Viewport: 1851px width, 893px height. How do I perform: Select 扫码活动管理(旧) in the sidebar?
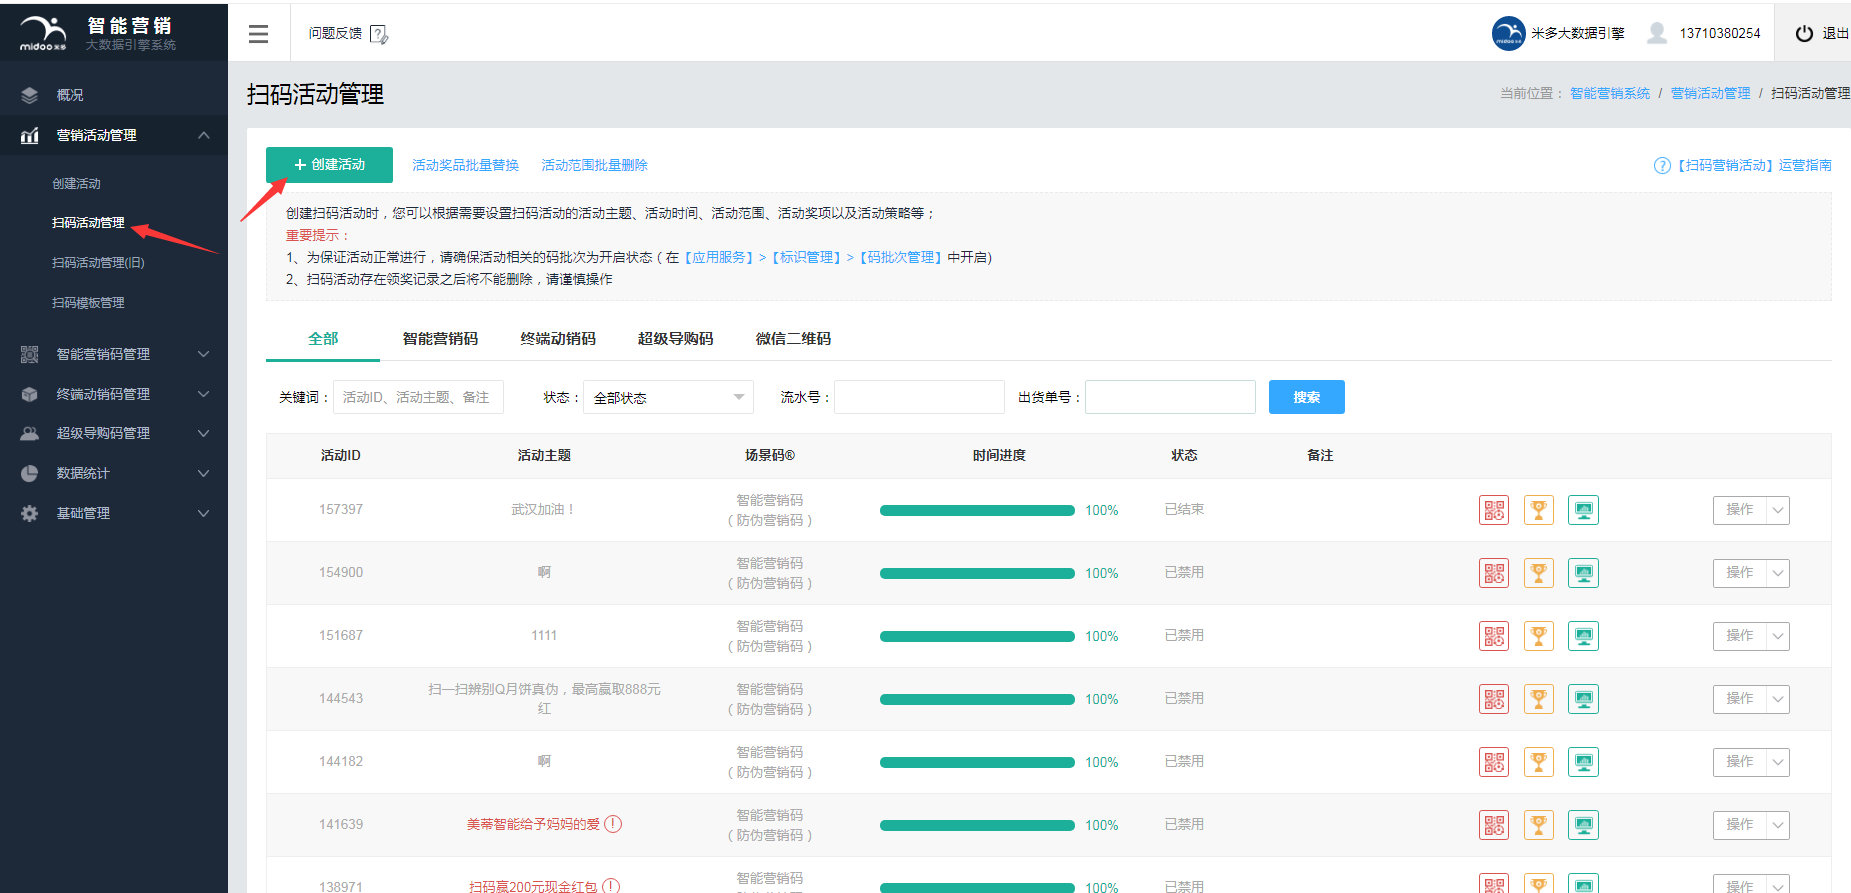(x=98, y=263)
